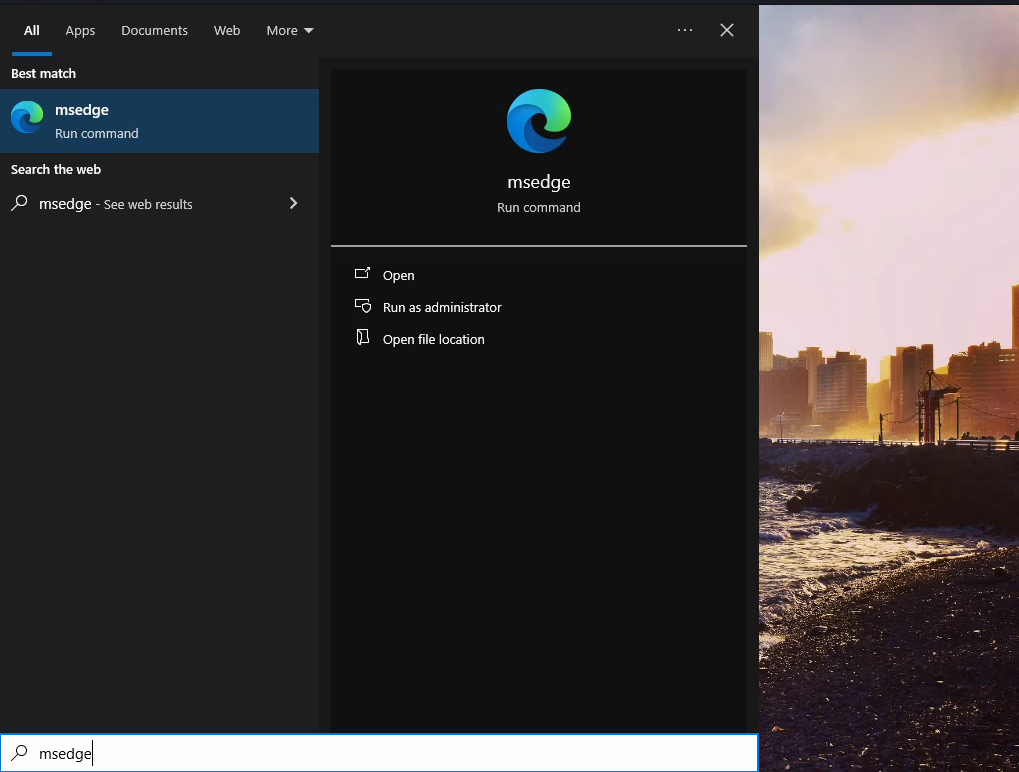Click the Open icon in actions list
The image size is (1019, 772).
(362, 274)
